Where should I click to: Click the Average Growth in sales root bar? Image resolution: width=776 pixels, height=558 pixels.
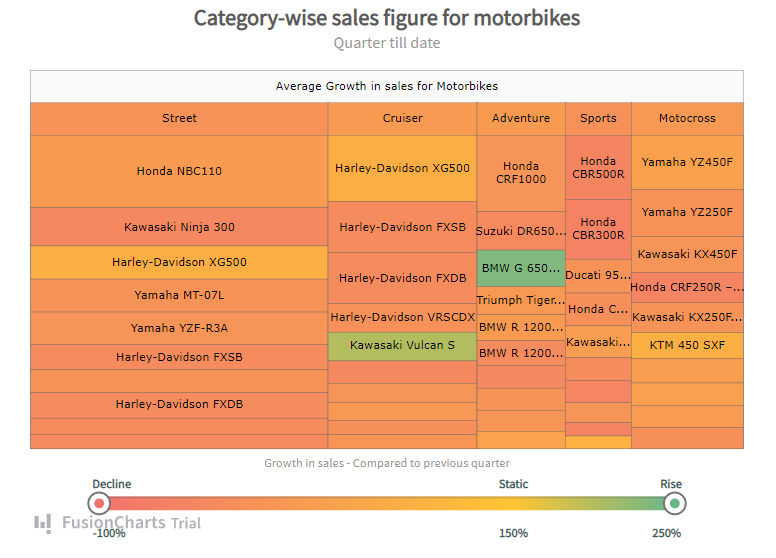[387, 86]
